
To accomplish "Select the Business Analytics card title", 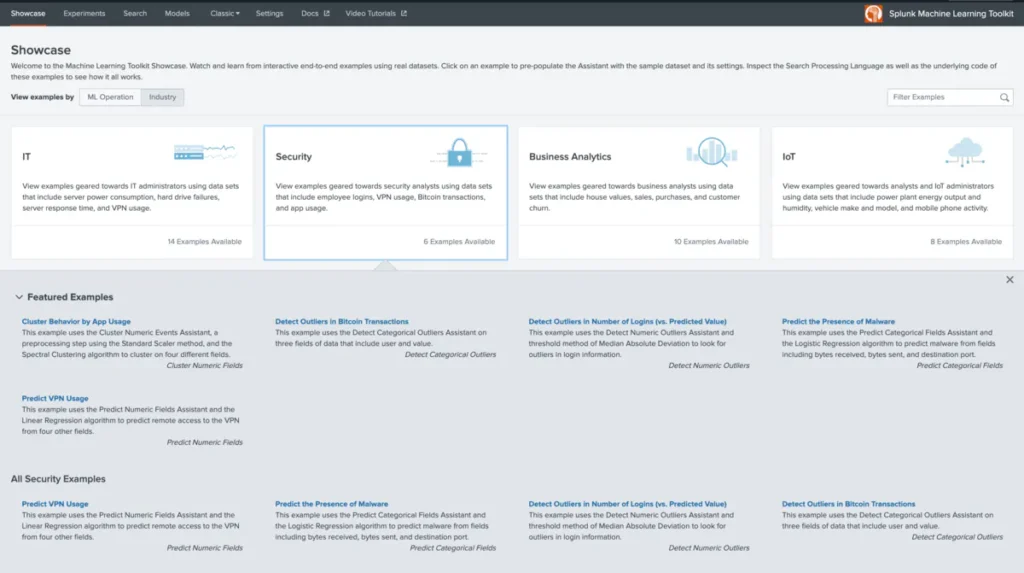I will [570, 157].
